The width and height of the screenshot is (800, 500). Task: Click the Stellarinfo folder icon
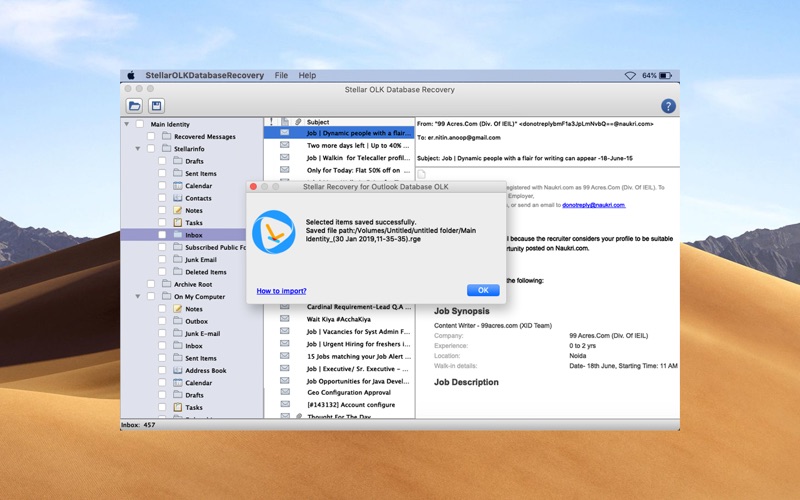click(x=166, y=148)
